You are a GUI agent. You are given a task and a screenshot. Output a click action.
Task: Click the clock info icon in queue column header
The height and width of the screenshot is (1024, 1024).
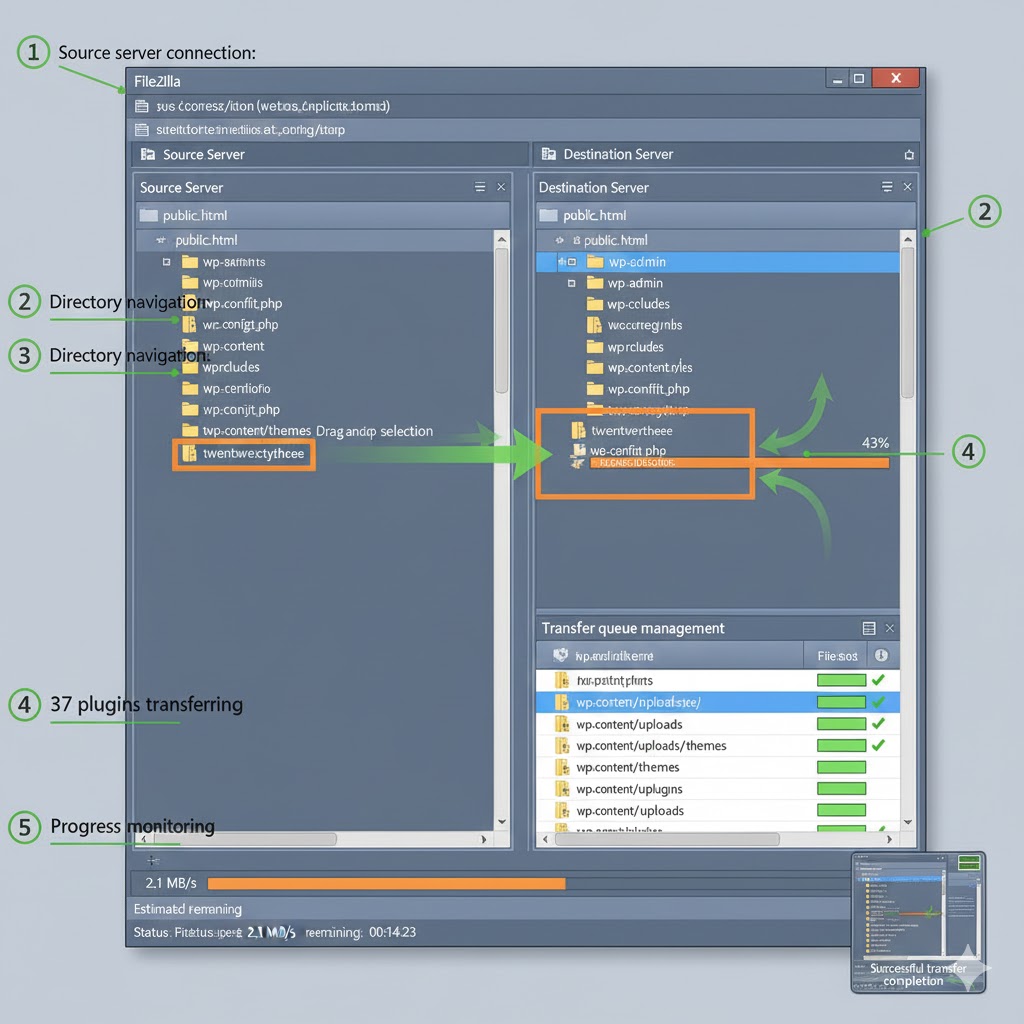click(881, 655)
